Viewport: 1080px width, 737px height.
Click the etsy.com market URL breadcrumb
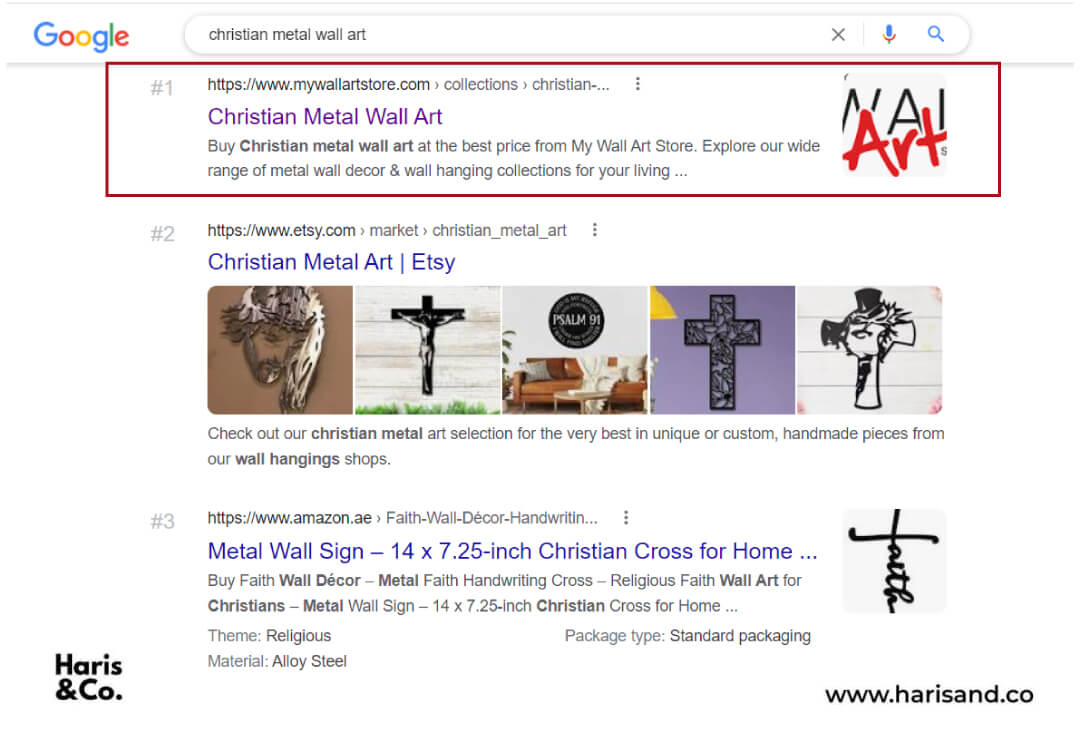click(x=387, y=230)
